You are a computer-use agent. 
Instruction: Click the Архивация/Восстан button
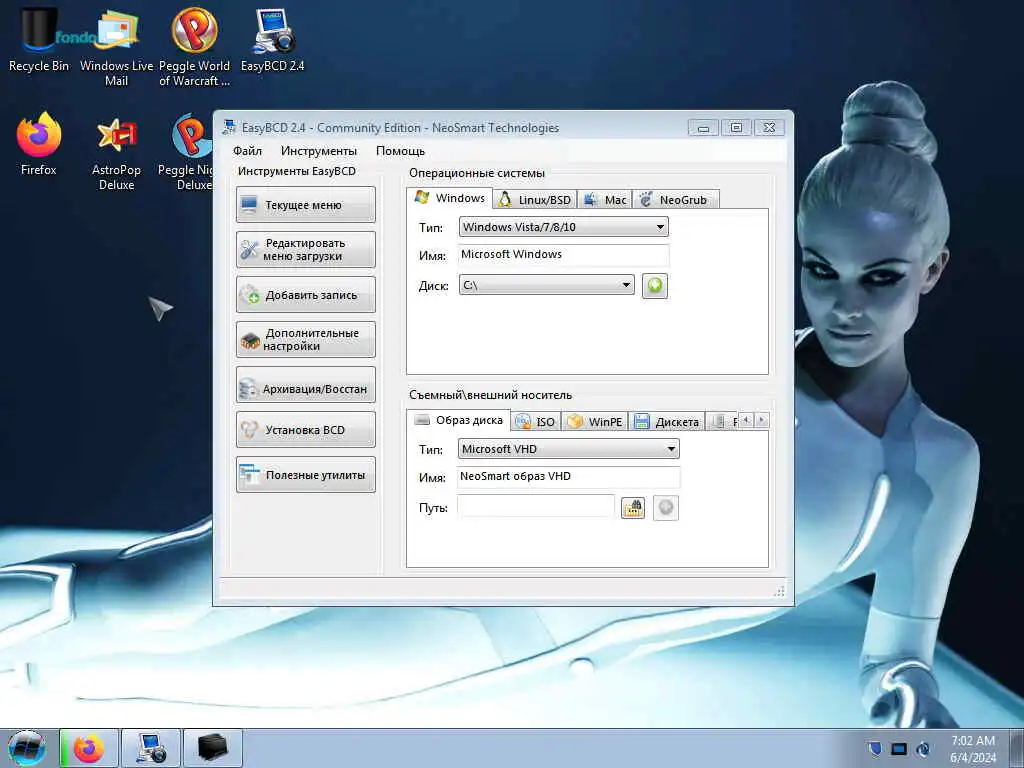point(306,385)
